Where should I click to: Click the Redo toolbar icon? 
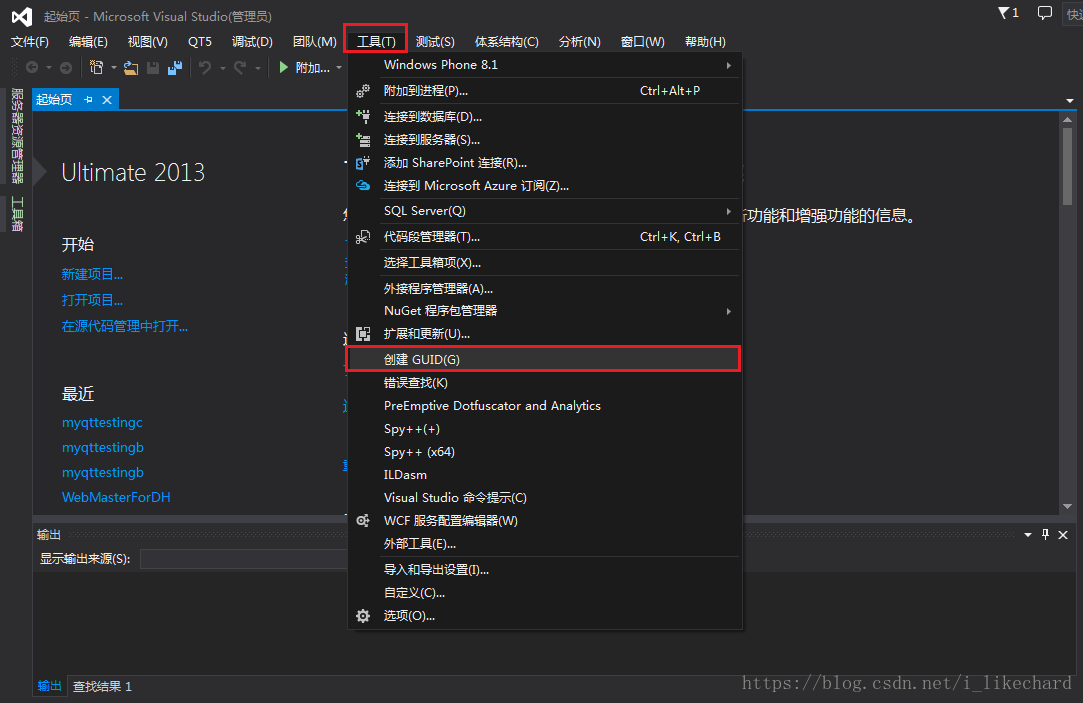[240, 67]
